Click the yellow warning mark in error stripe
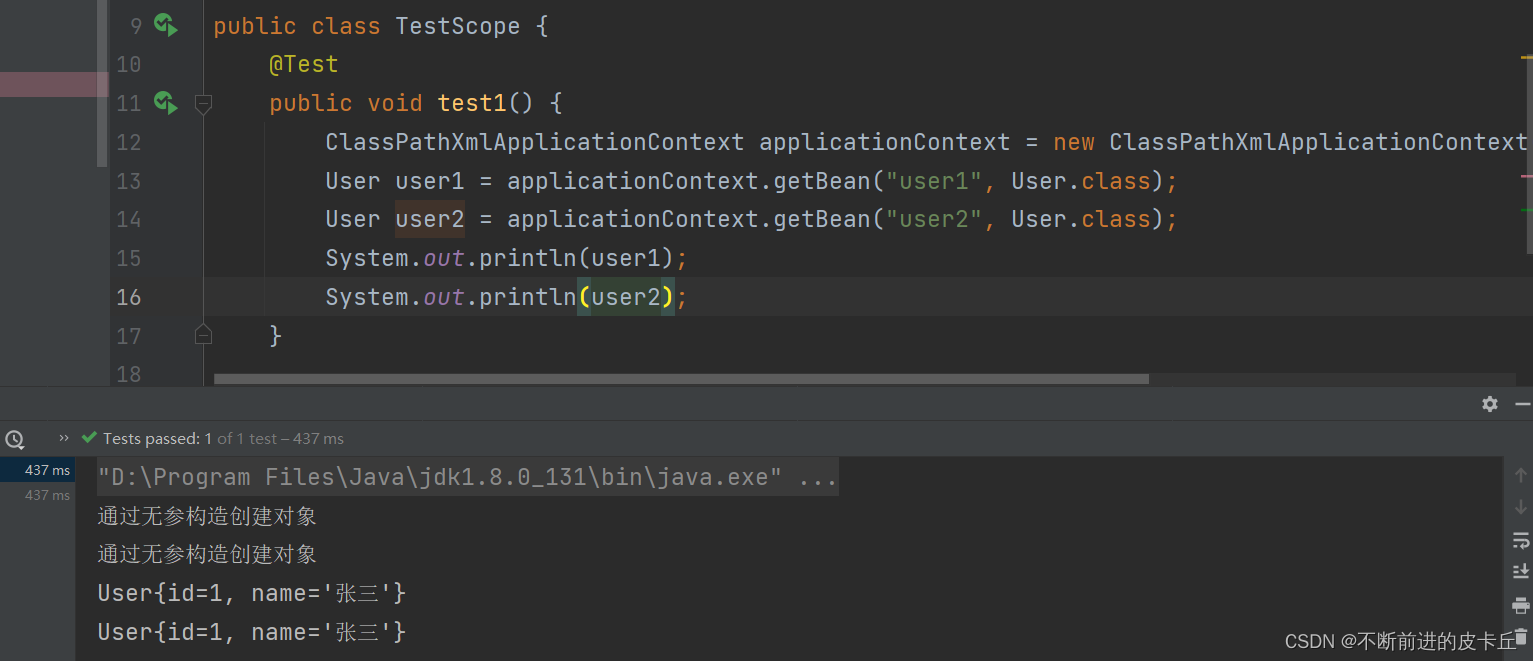This screenshot has width=1533, height=661. coord(1526,58)
